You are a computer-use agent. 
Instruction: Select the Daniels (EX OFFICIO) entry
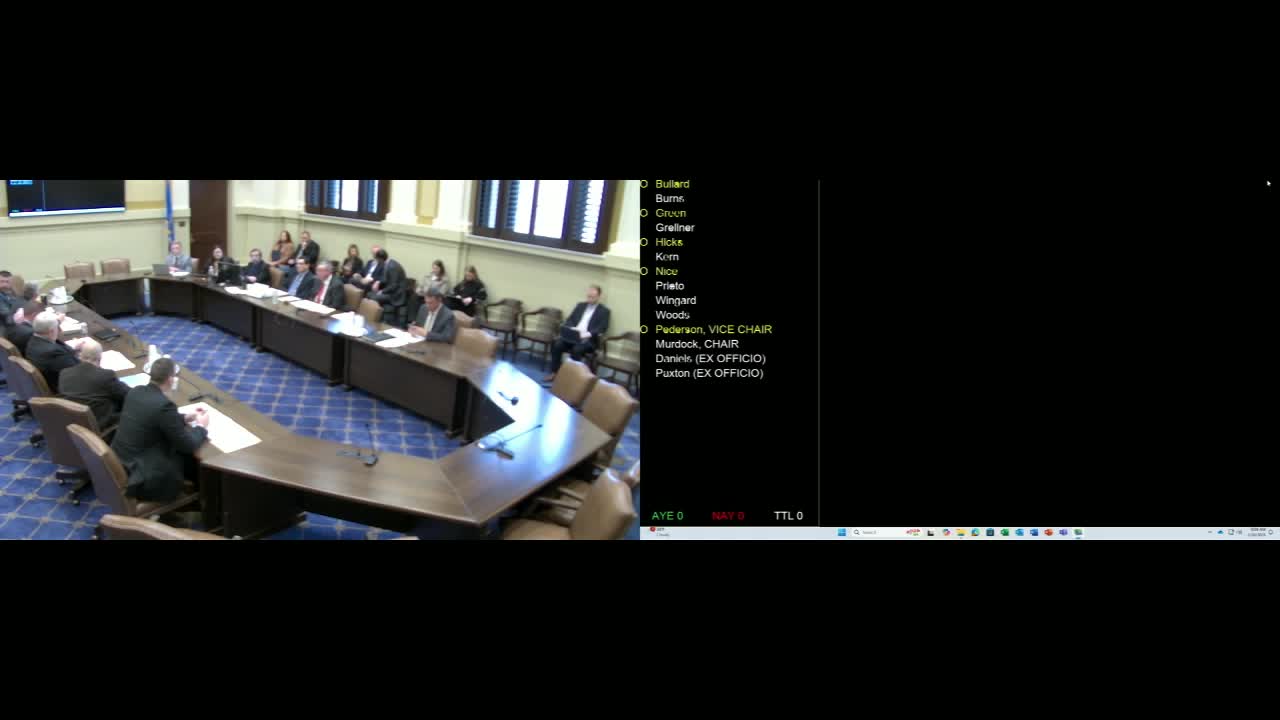point(711,358)
